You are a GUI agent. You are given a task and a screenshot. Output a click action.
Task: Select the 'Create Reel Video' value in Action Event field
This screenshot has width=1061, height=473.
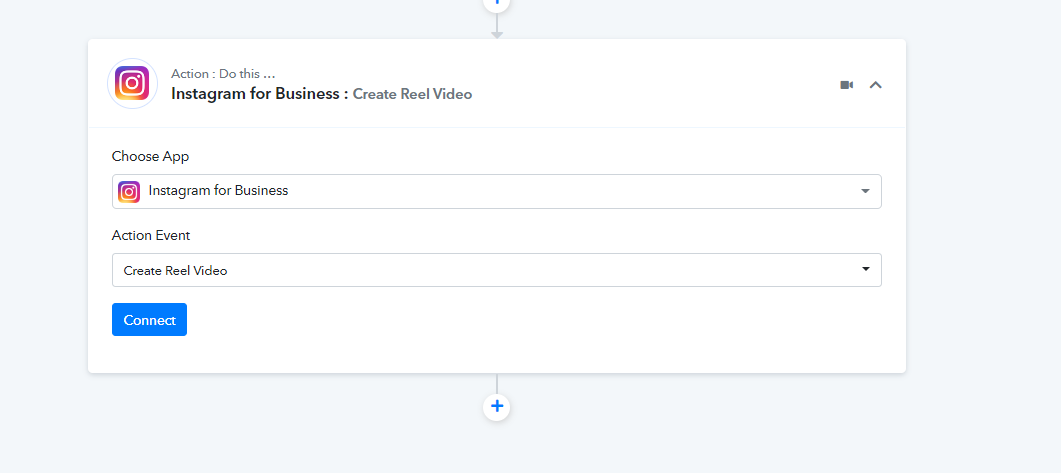(175, 270)
